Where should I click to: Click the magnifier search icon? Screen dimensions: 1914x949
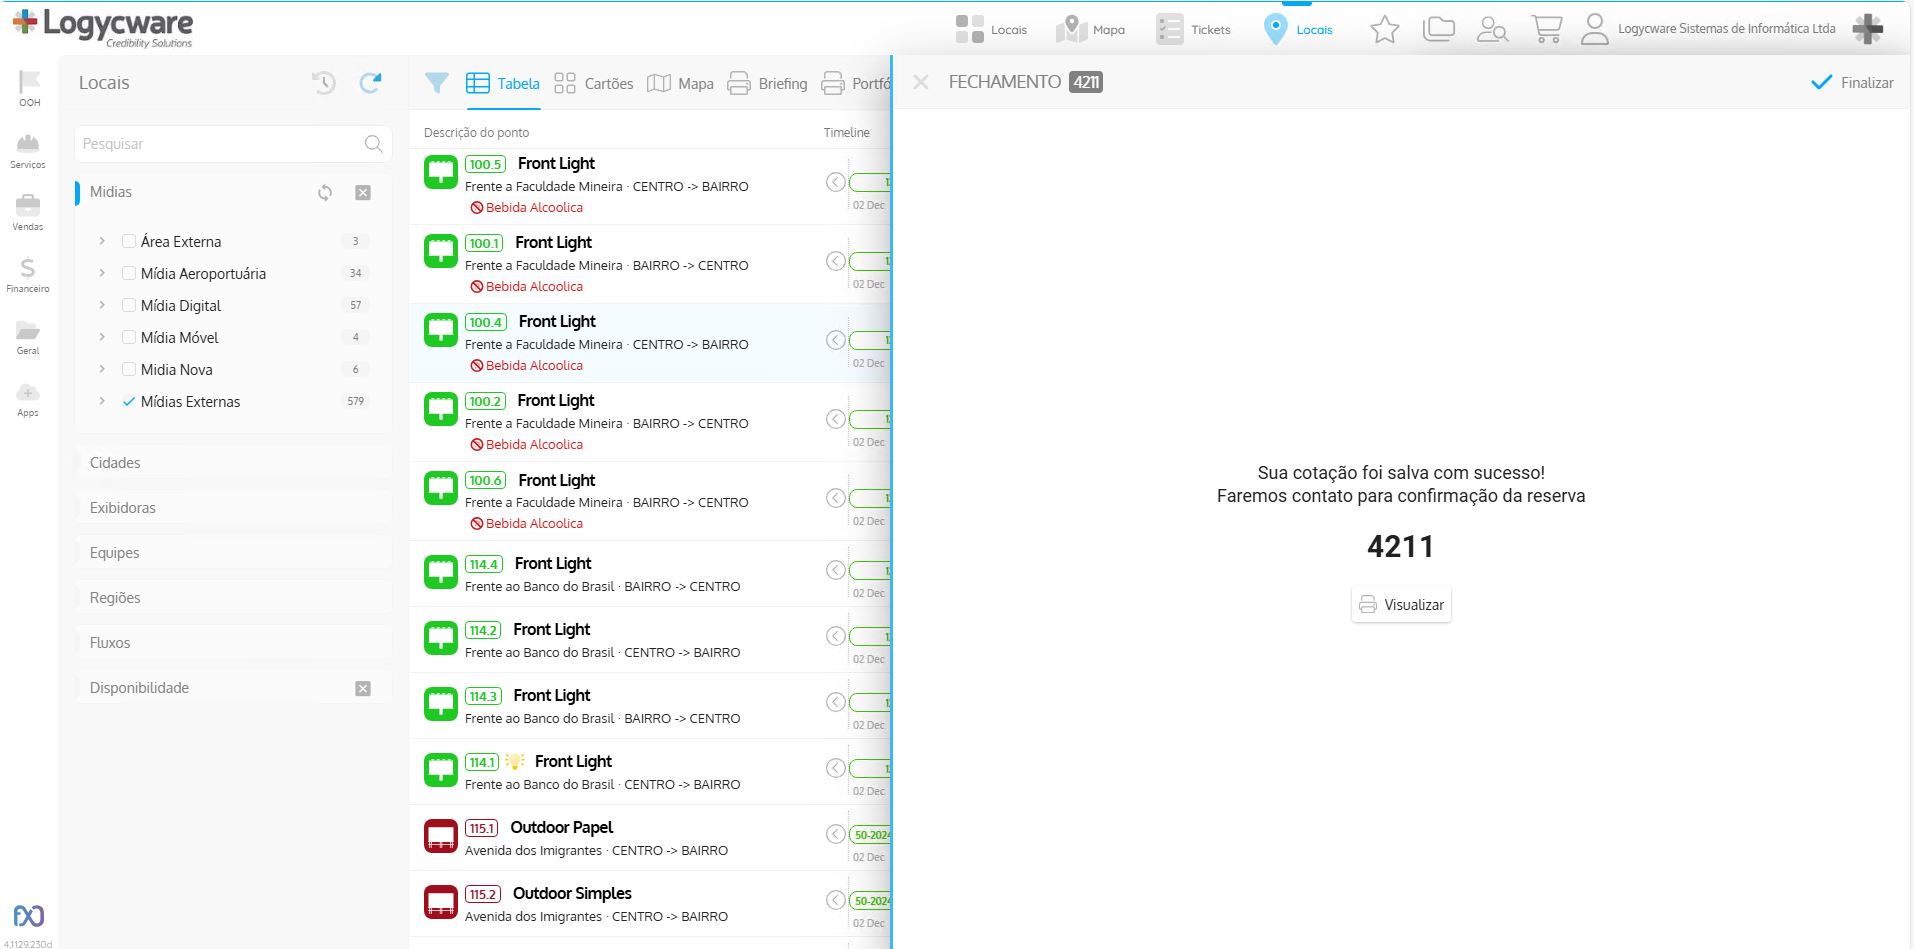pyautogui.click(x=374, y=144)
